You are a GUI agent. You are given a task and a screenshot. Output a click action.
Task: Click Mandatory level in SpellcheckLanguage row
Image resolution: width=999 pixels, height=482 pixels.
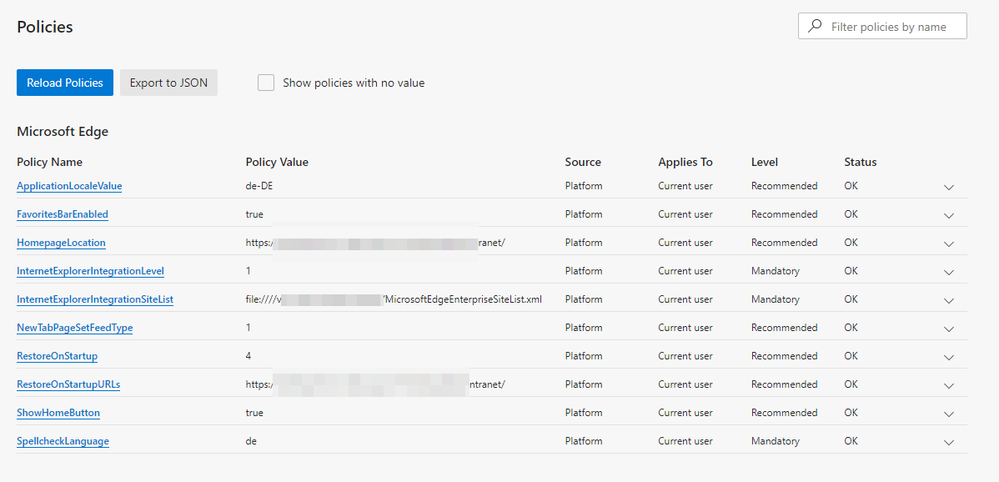pos(775,441)
